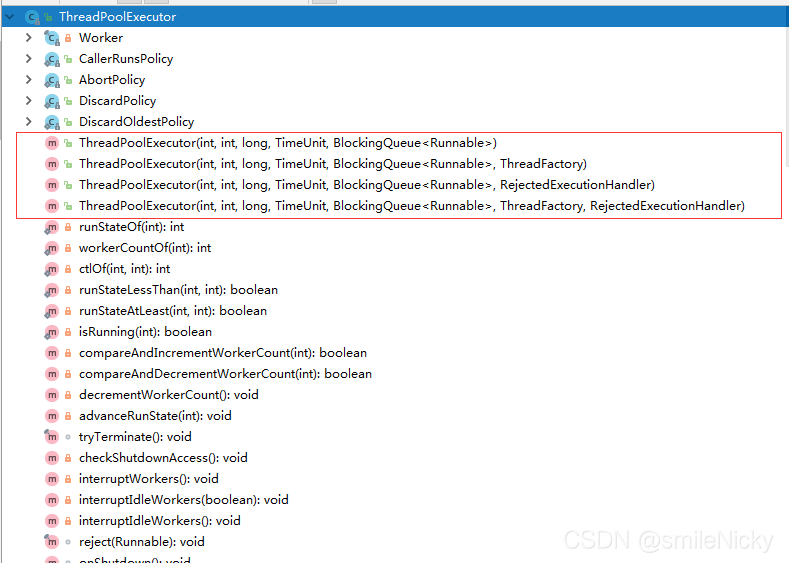Click method icon of ctlOf(int, int)
The image size is (789, 563).
click(x=52, y=269)
